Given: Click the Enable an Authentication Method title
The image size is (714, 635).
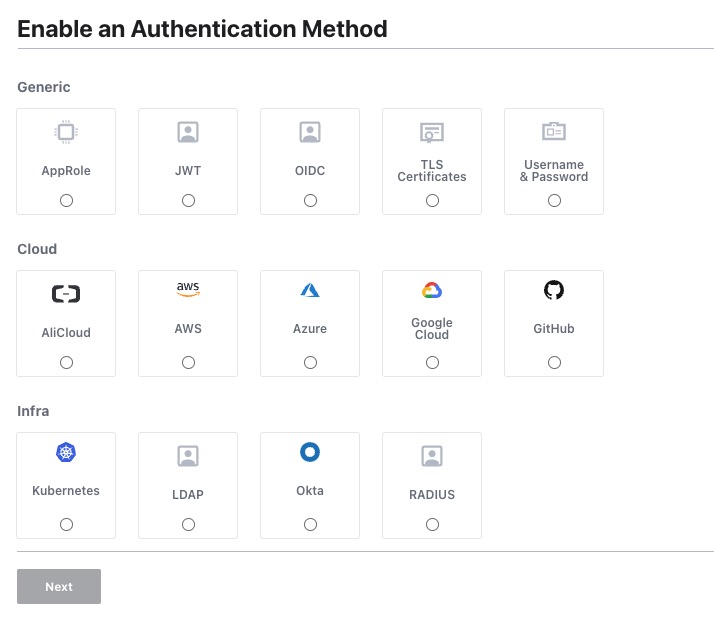Looking at the screenshot, I should [x=202, y=29].
